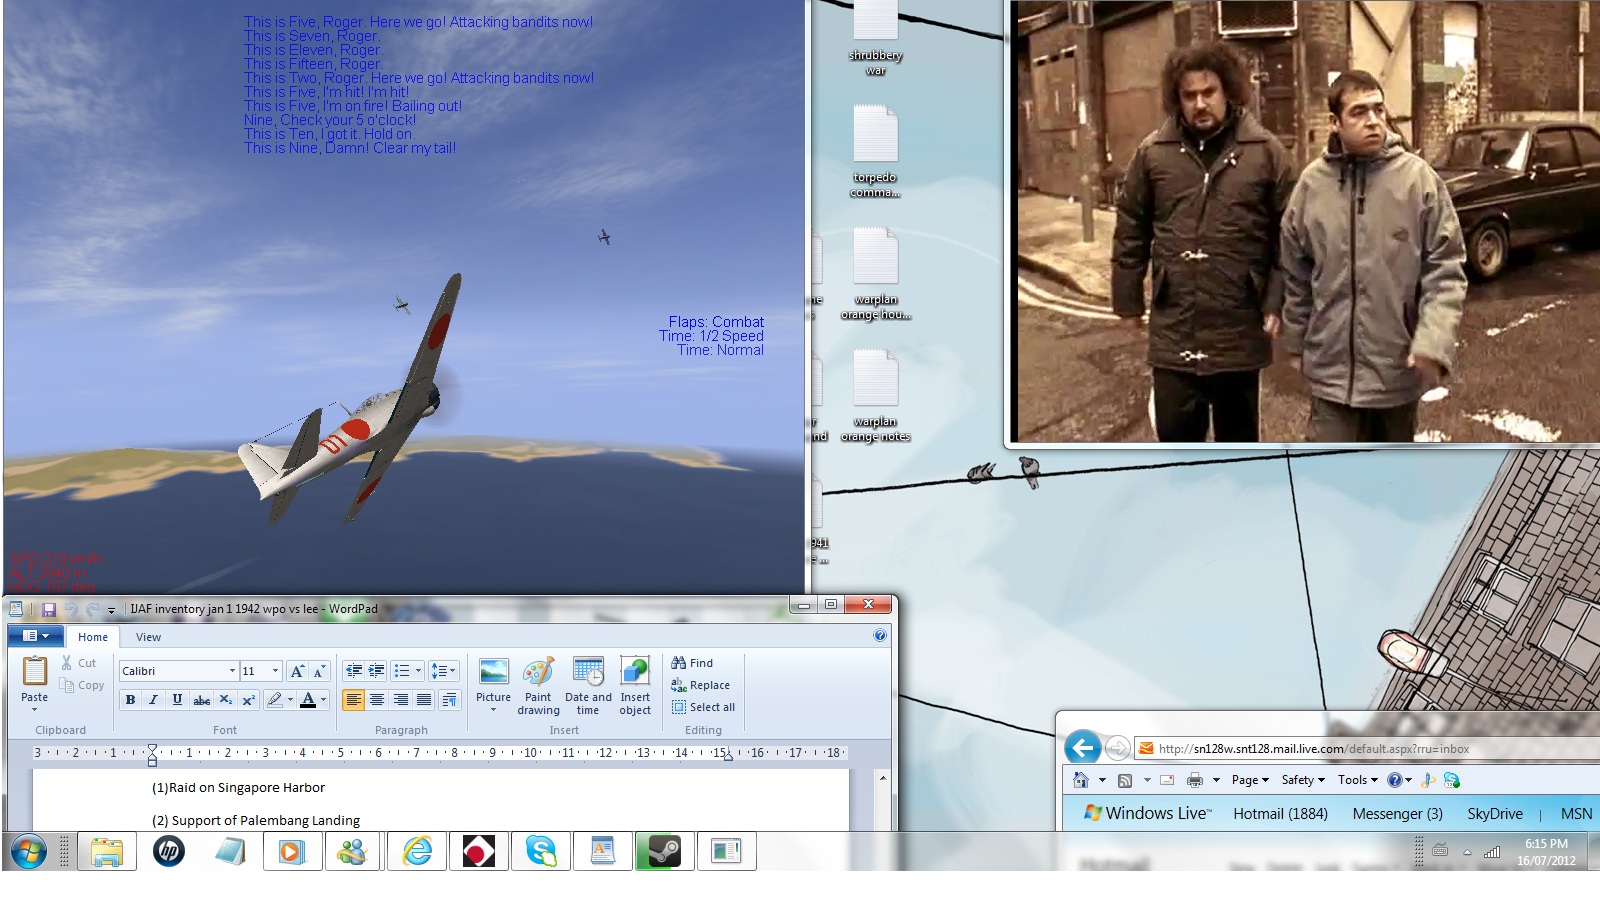Click the text highlight color pen in WordPad
The height and width of the screenshot is (900, 1600).
(x=274, y=700)
